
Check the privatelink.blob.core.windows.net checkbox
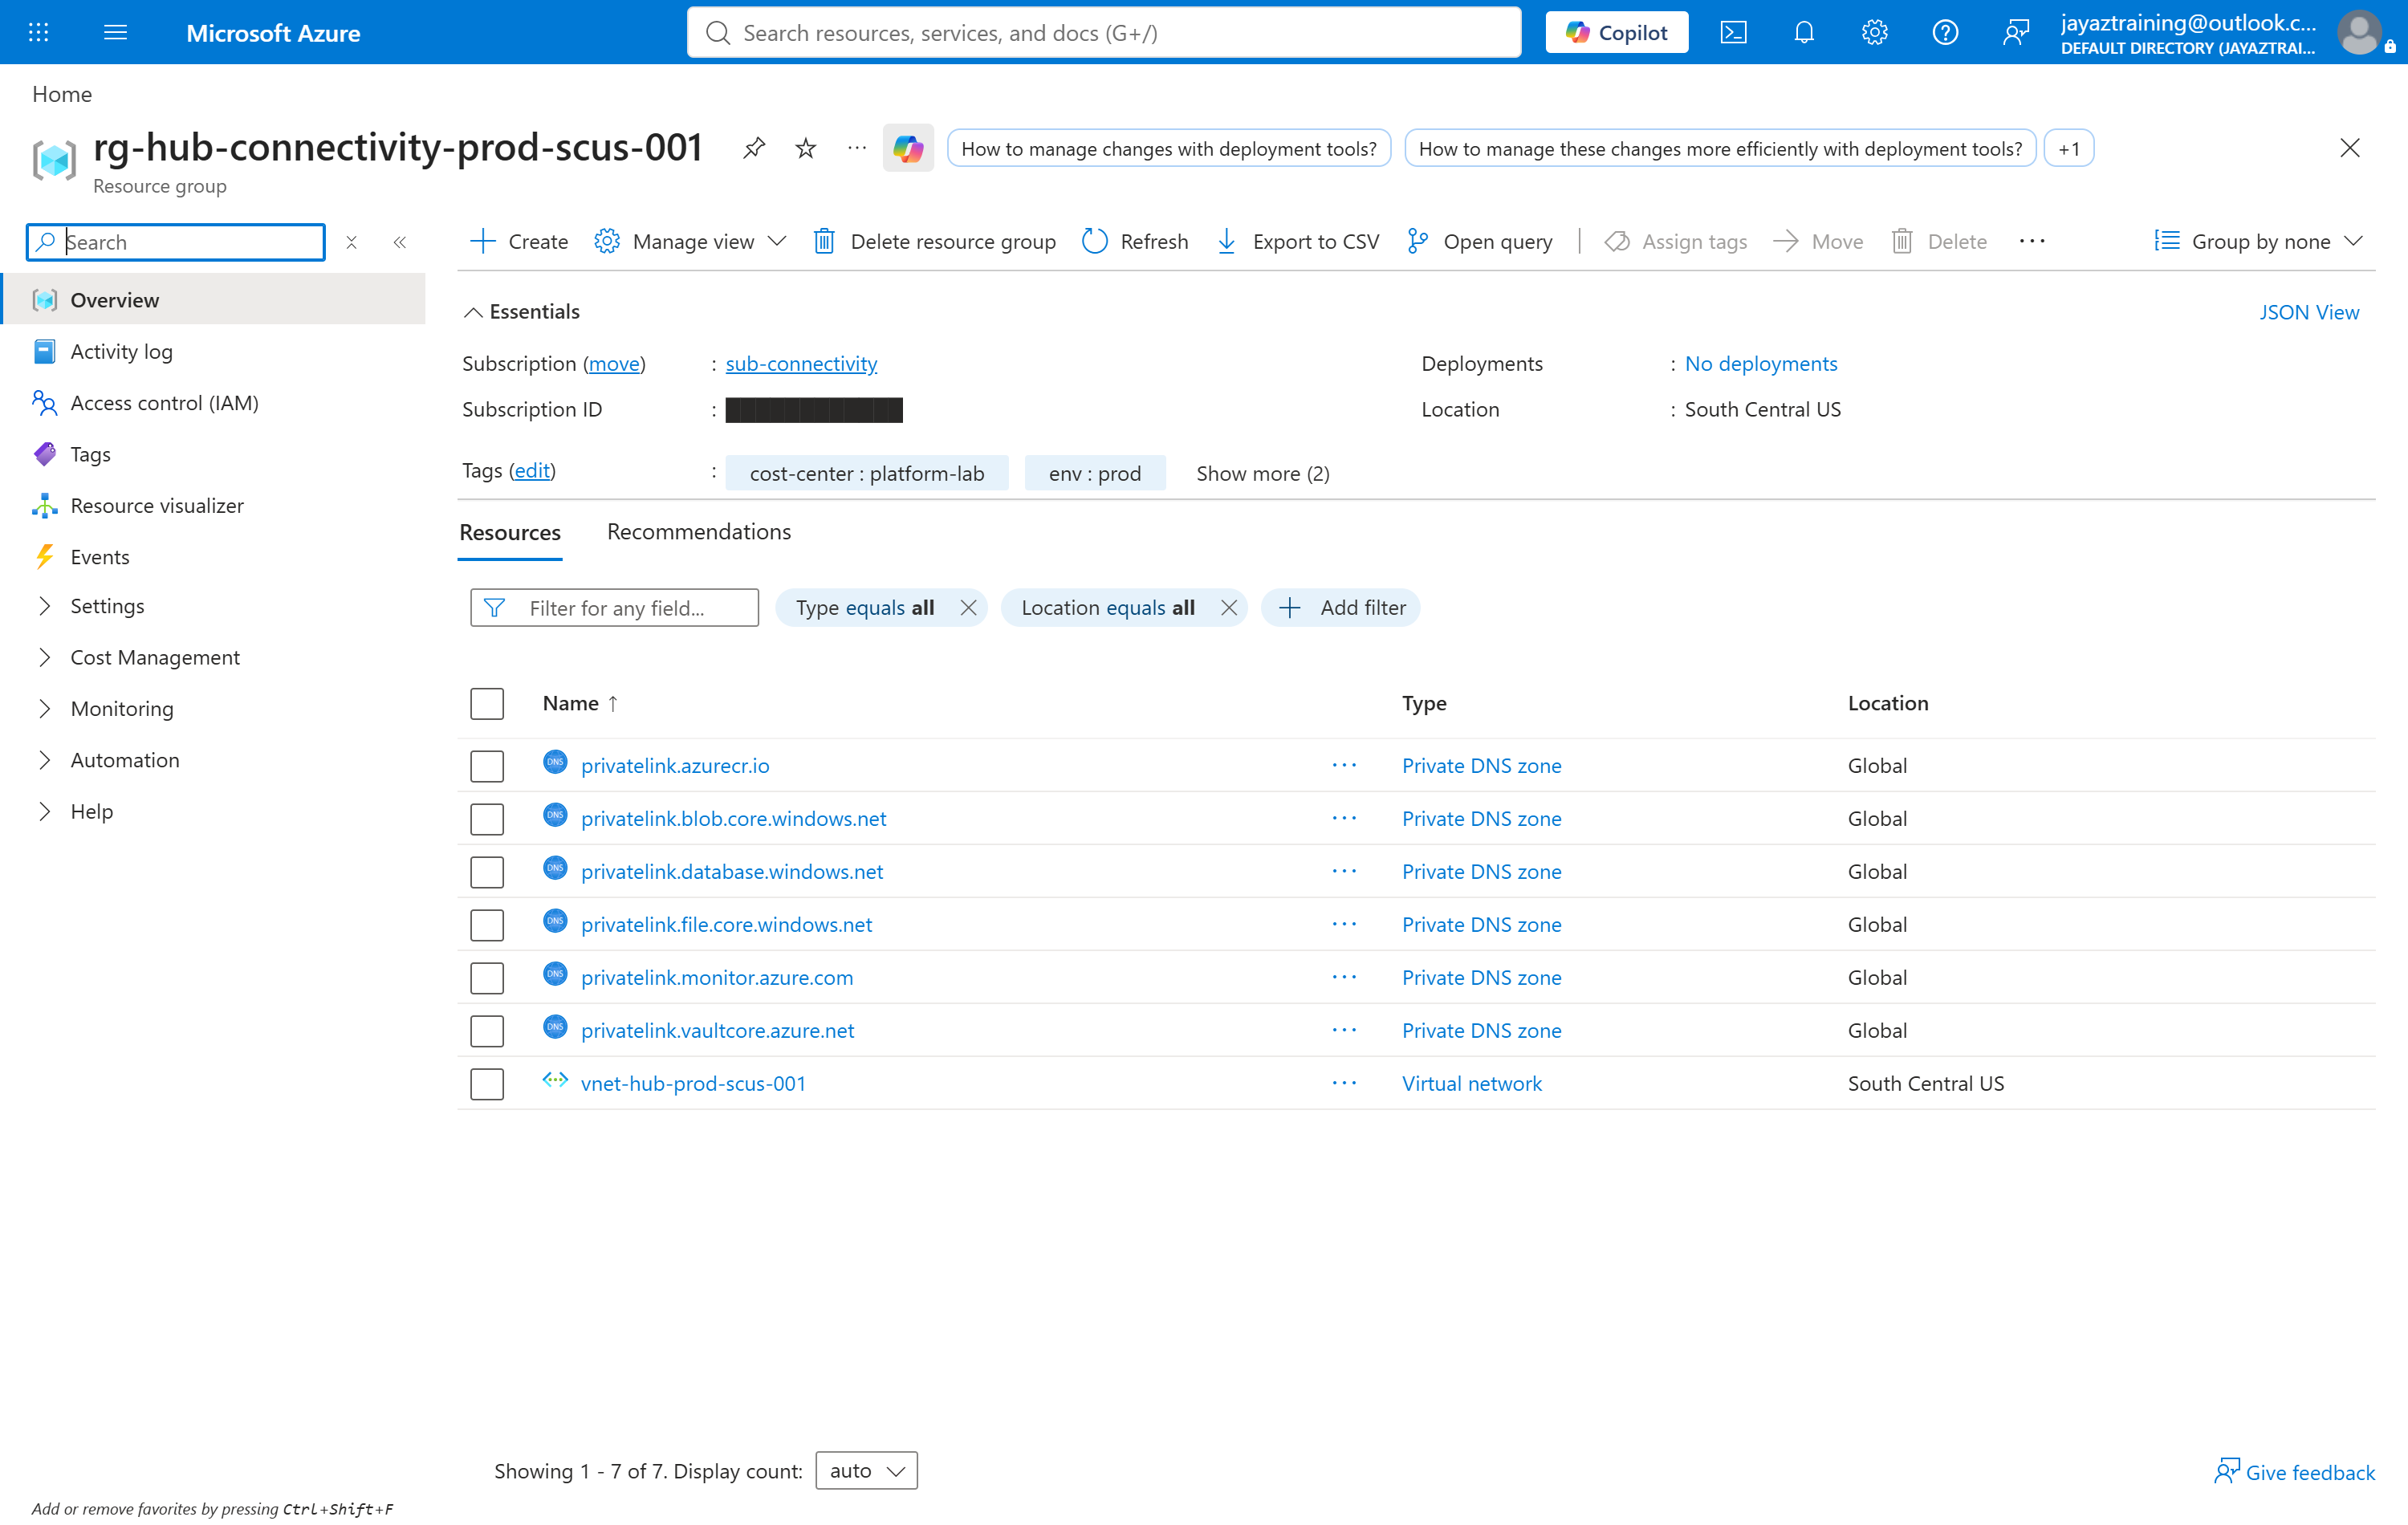tap(487, 819)
